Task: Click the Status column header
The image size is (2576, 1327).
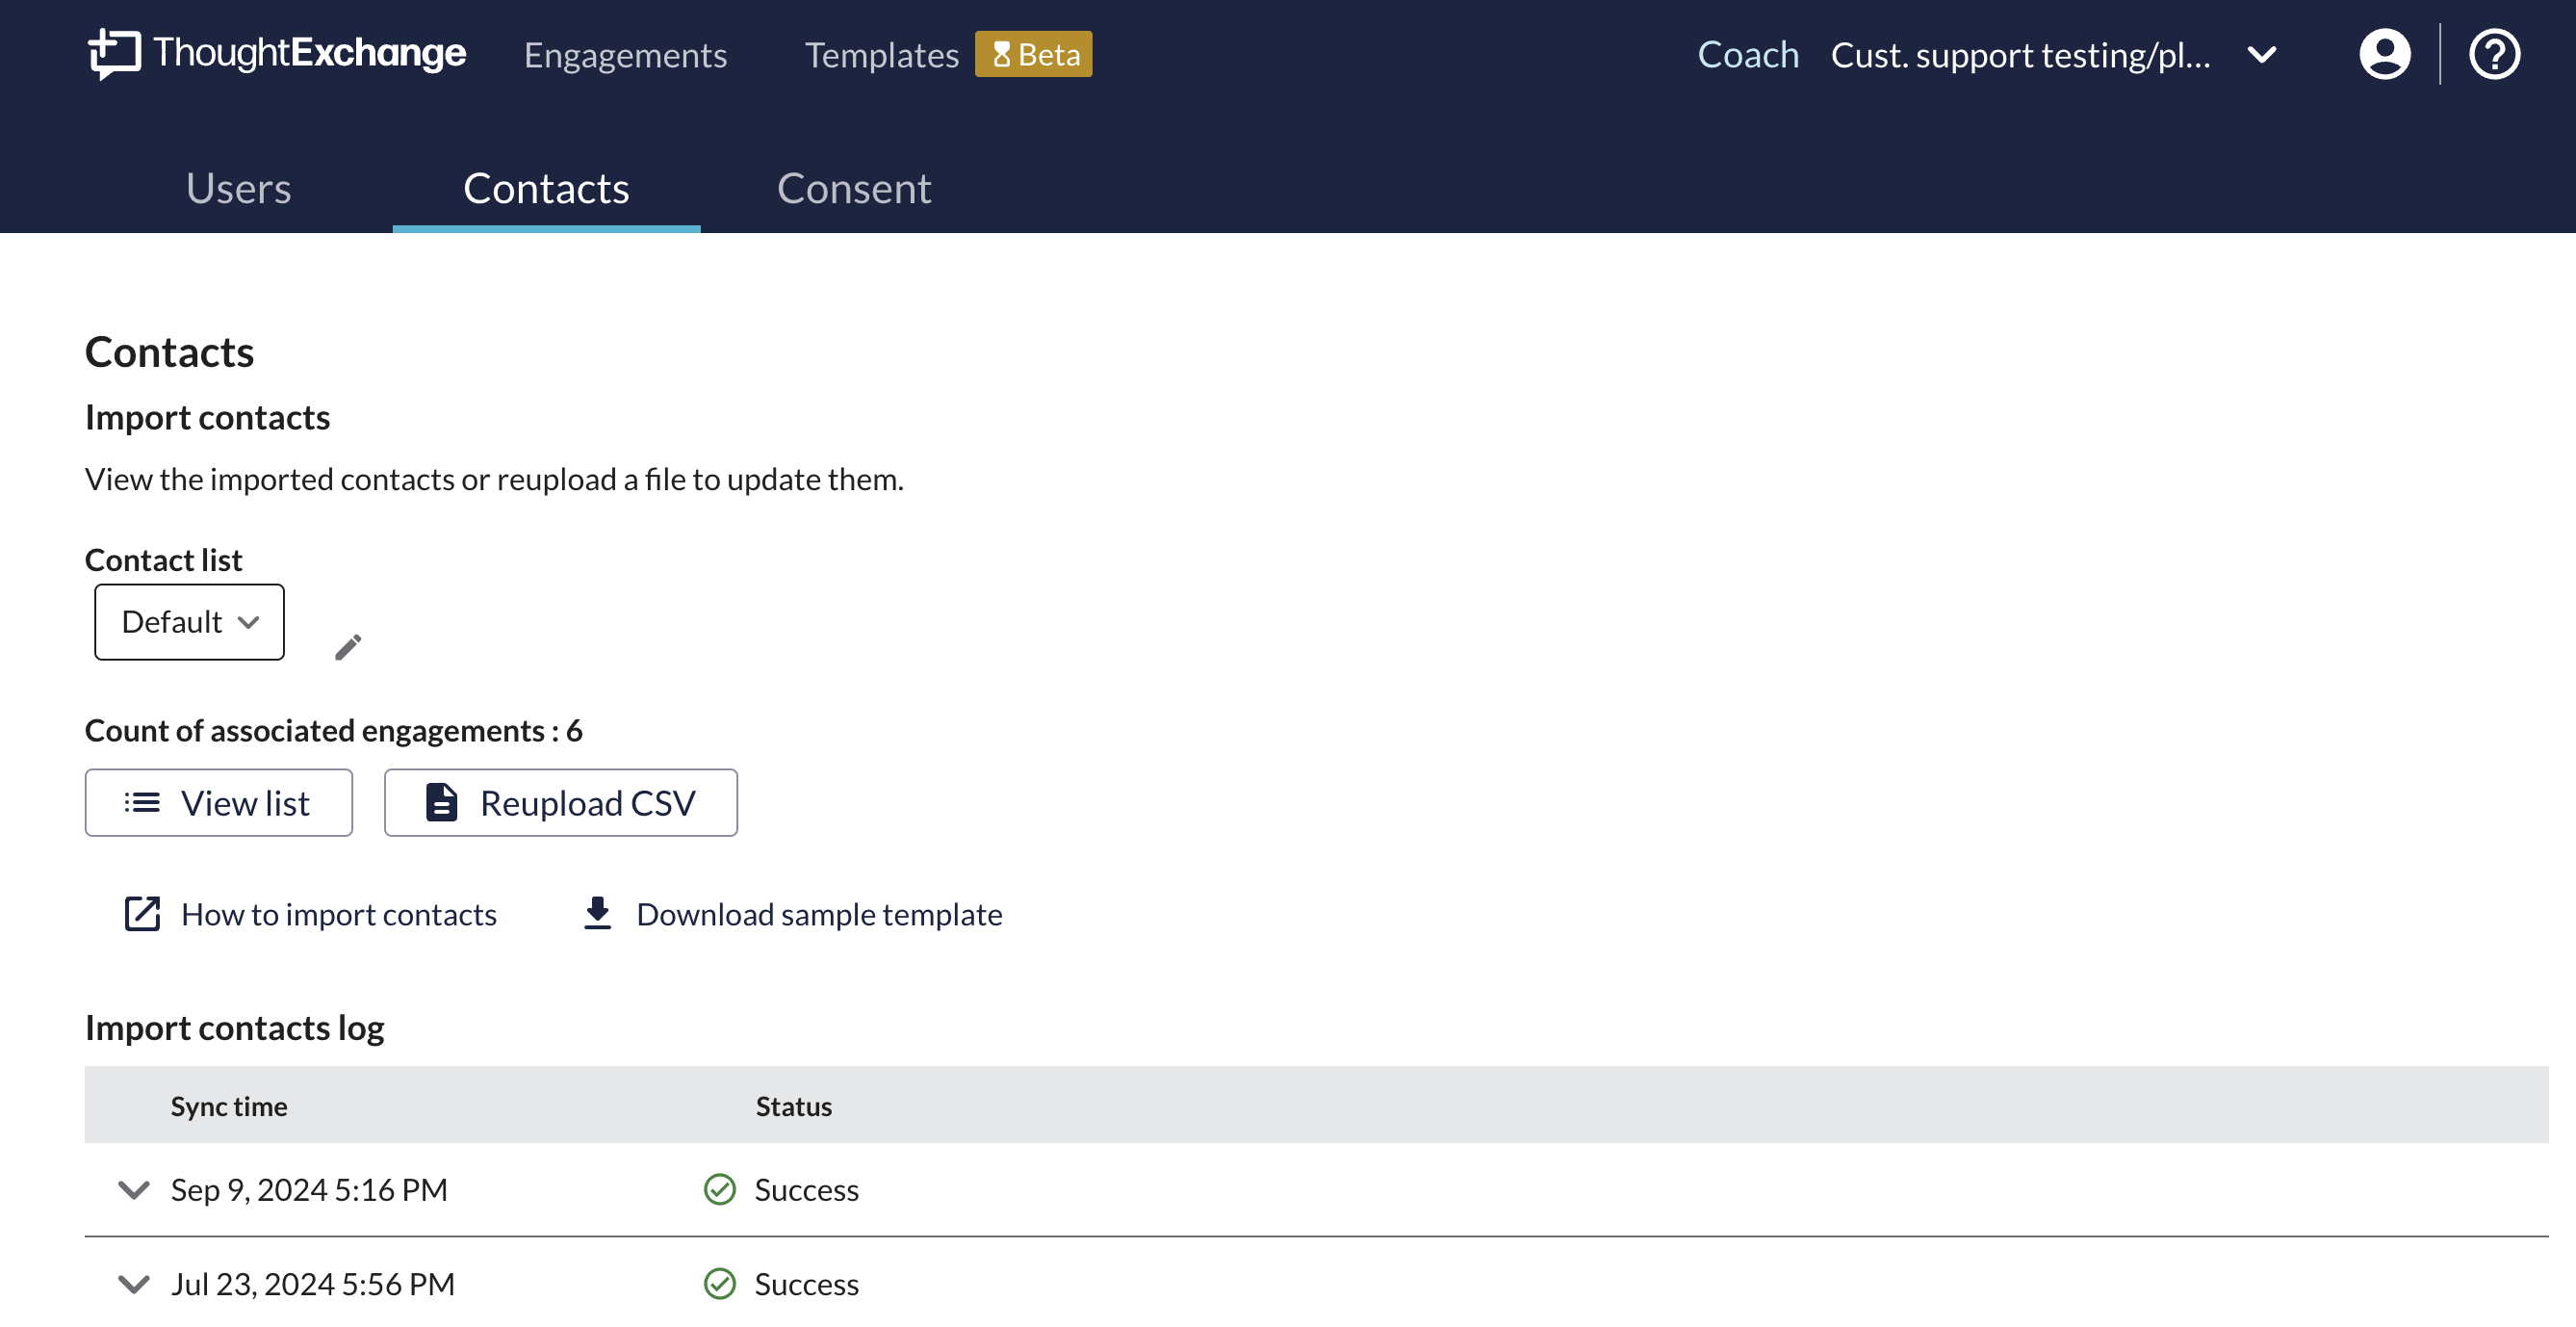Action: click(794, 1106)
